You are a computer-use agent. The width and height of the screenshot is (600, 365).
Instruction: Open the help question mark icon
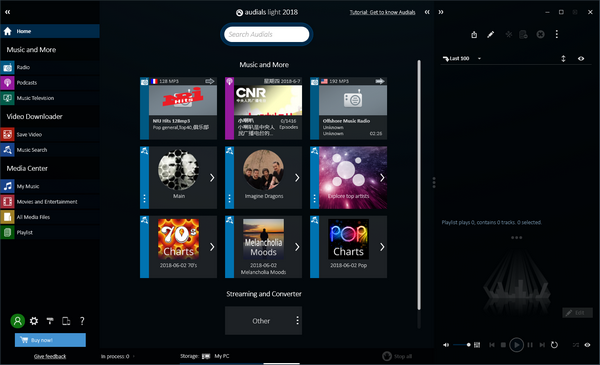coord(82,321)
